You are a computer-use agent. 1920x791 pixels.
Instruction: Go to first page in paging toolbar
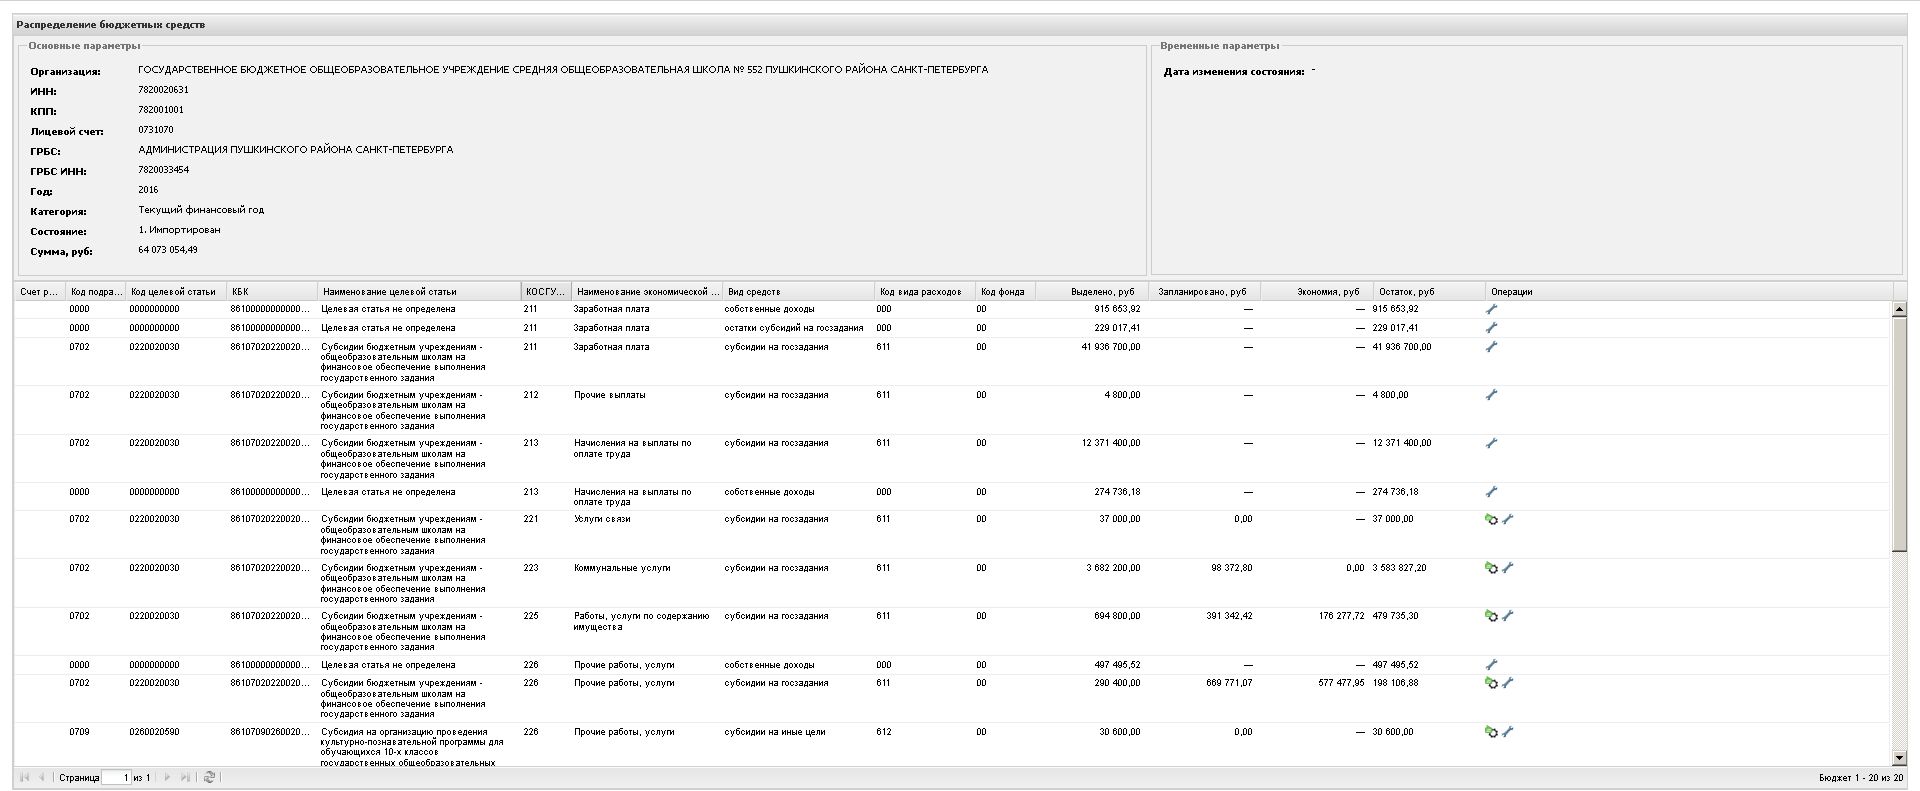pyautogui.click(x=24, y=777)
